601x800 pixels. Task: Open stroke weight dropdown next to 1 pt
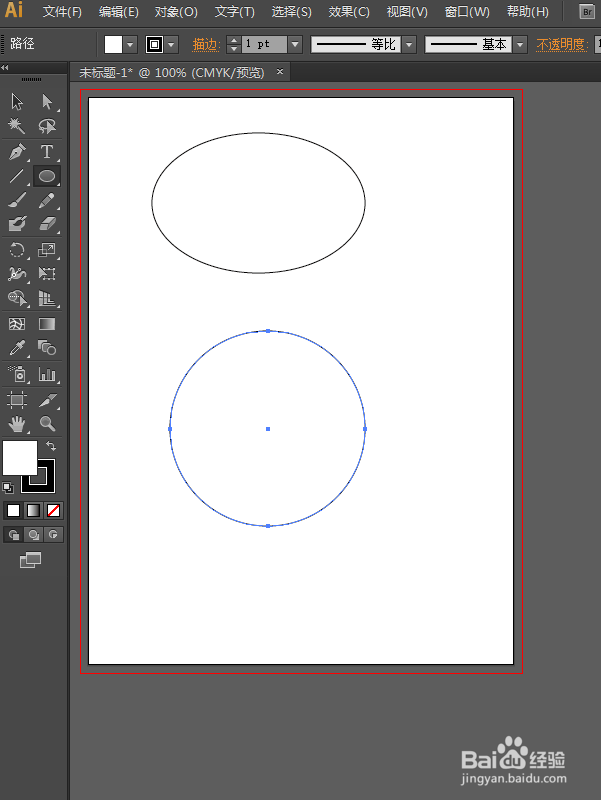295,44
